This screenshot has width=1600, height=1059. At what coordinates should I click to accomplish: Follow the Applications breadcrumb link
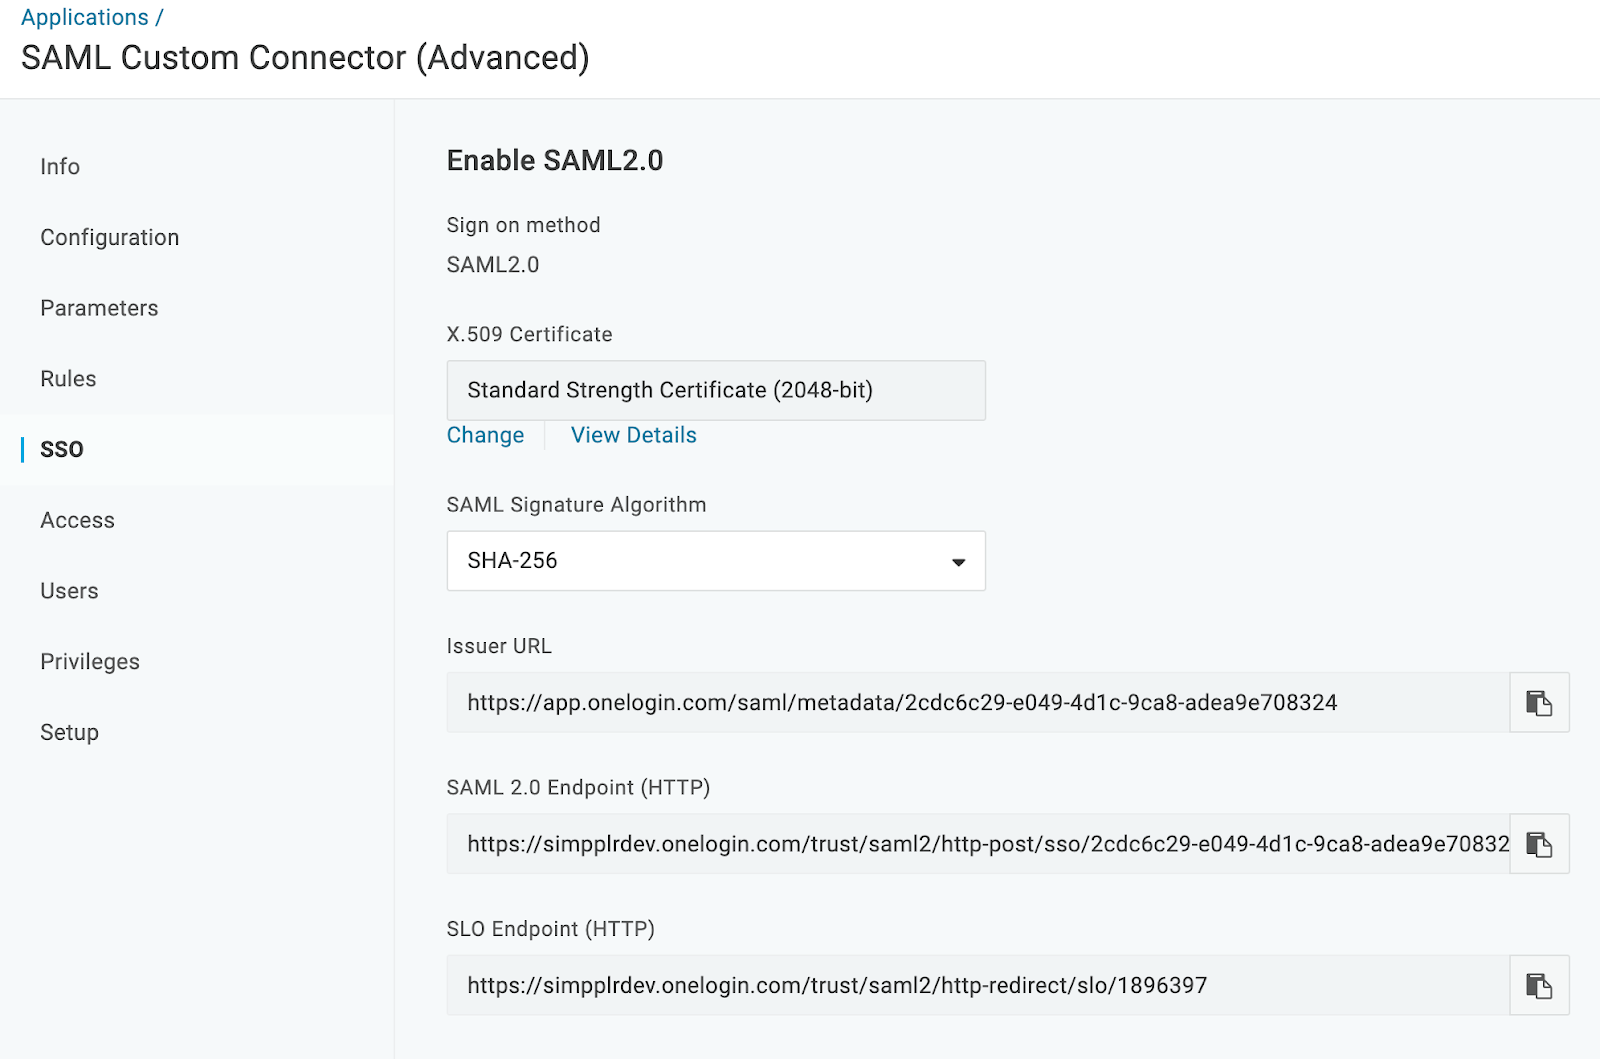(x=85, y=18)
